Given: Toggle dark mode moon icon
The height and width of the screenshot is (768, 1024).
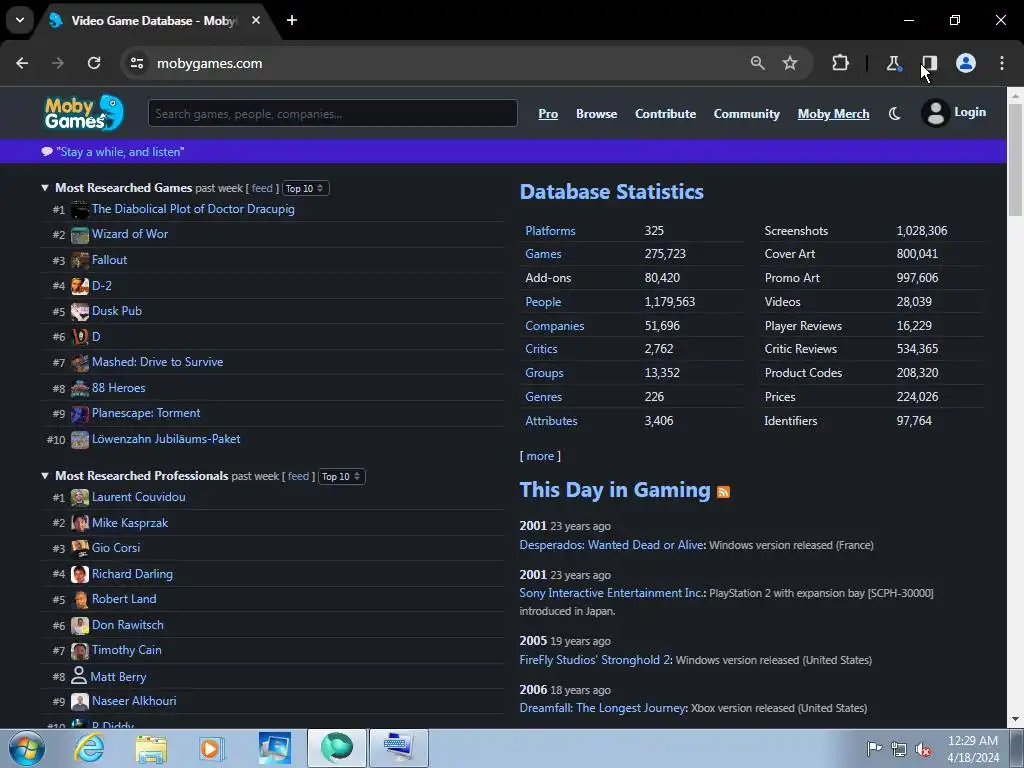Looking at the screenshot, I should (895, 114).
